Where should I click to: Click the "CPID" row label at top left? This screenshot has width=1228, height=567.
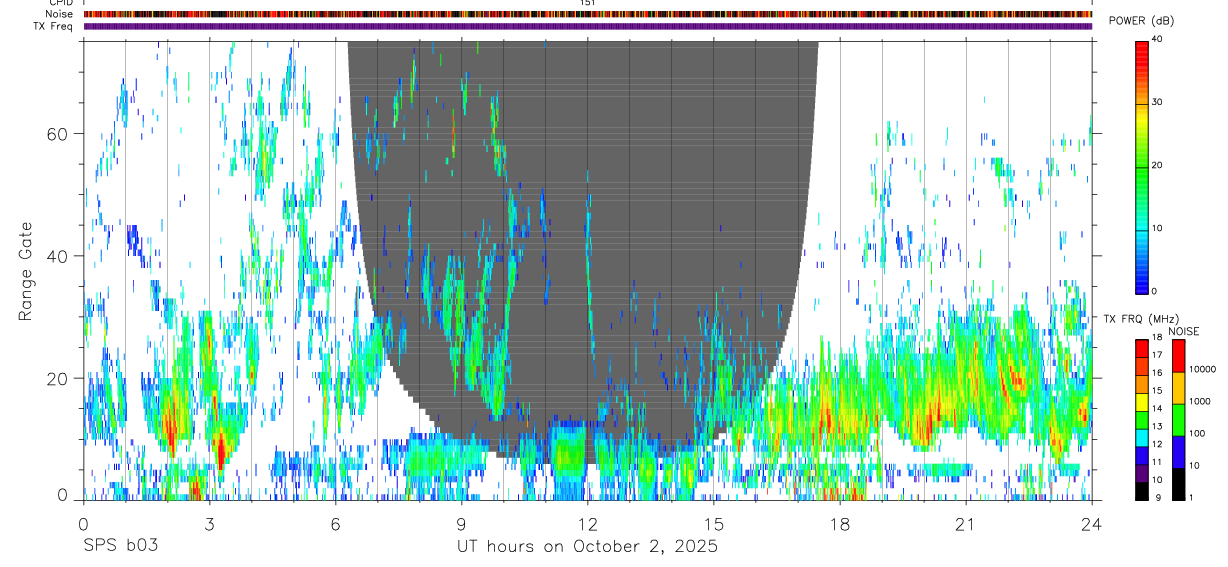(60, 3)
